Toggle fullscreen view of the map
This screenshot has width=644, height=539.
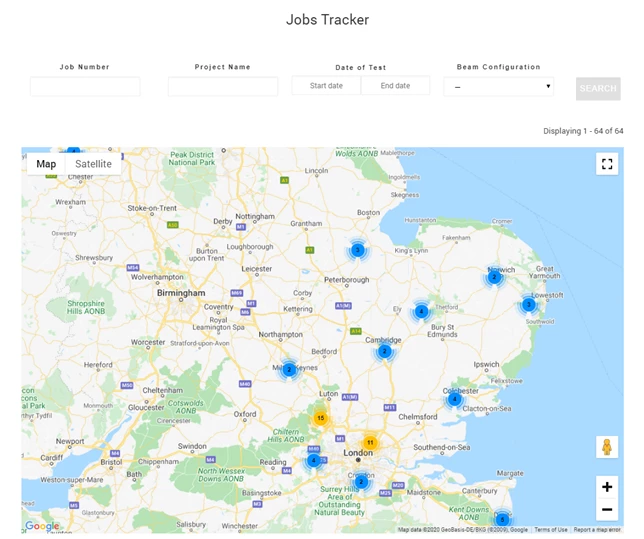pyautogui.click(x=606, y=164)
